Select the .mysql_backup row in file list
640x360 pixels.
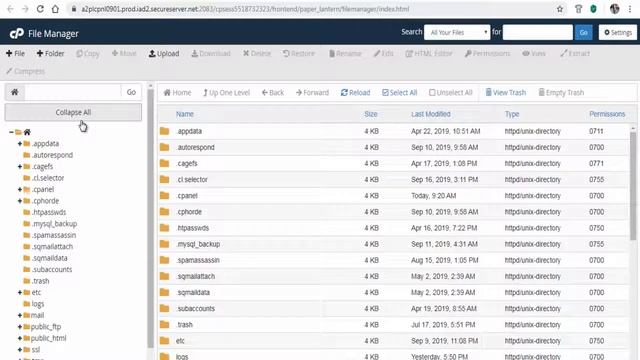pyautogui.click(x=393, y=244)
